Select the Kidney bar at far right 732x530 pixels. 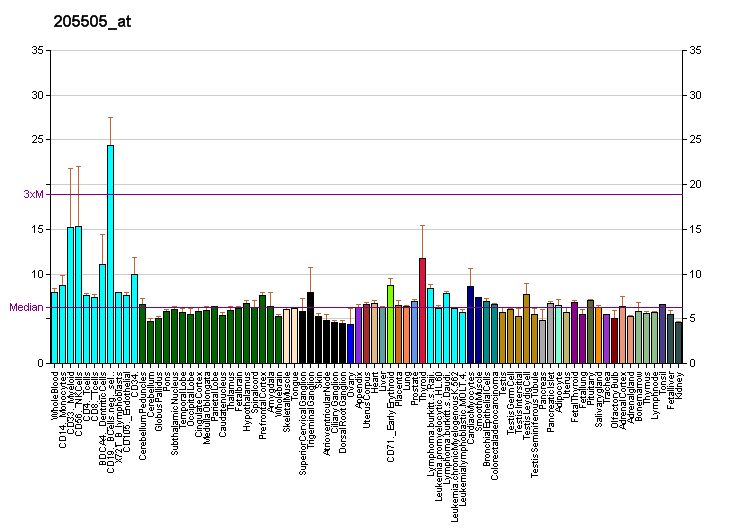tap(679, 343)
